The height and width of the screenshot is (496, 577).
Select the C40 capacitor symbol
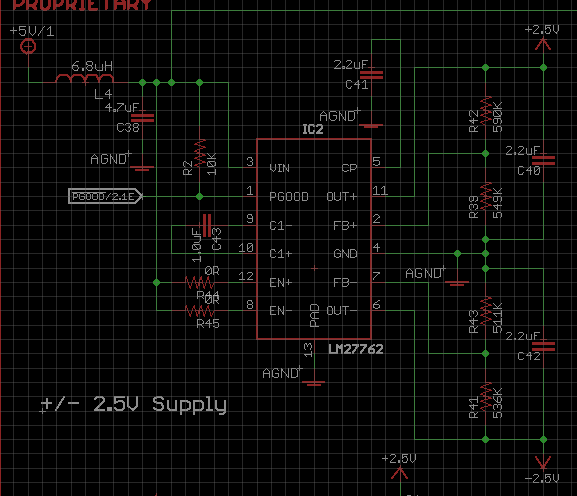click(x=544, y=160)
